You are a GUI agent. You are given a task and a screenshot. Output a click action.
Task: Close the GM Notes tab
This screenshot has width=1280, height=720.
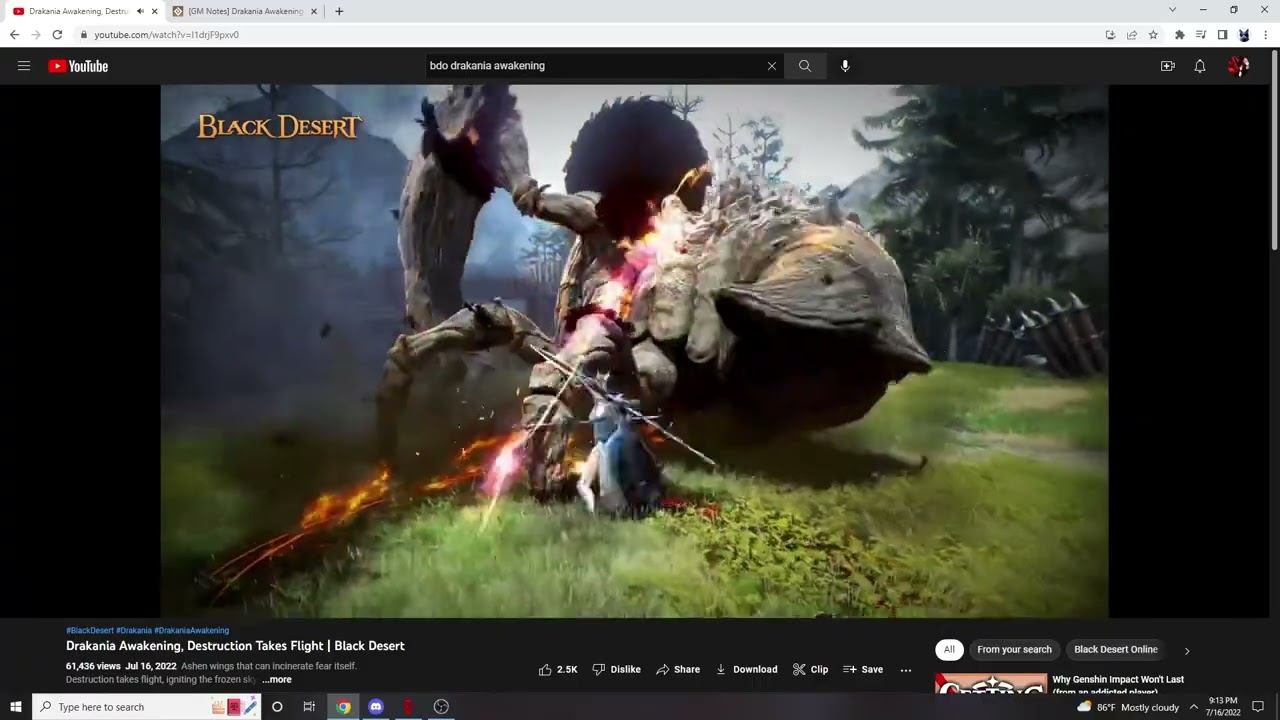[x=314, y=11]
